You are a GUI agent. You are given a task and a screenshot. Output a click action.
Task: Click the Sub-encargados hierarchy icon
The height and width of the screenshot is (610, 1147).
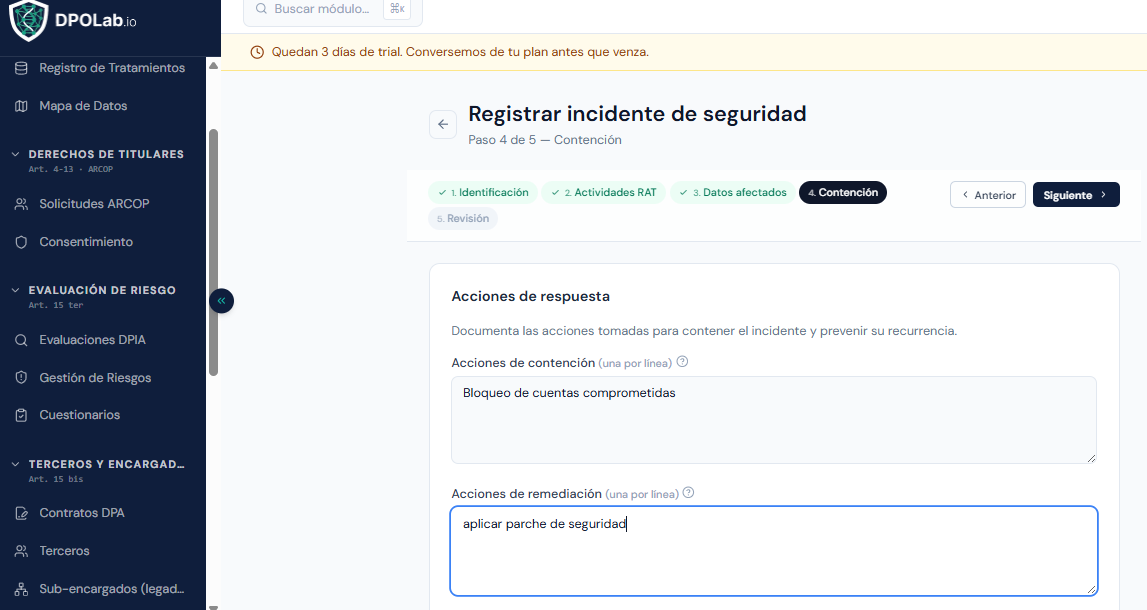[21, 590]
